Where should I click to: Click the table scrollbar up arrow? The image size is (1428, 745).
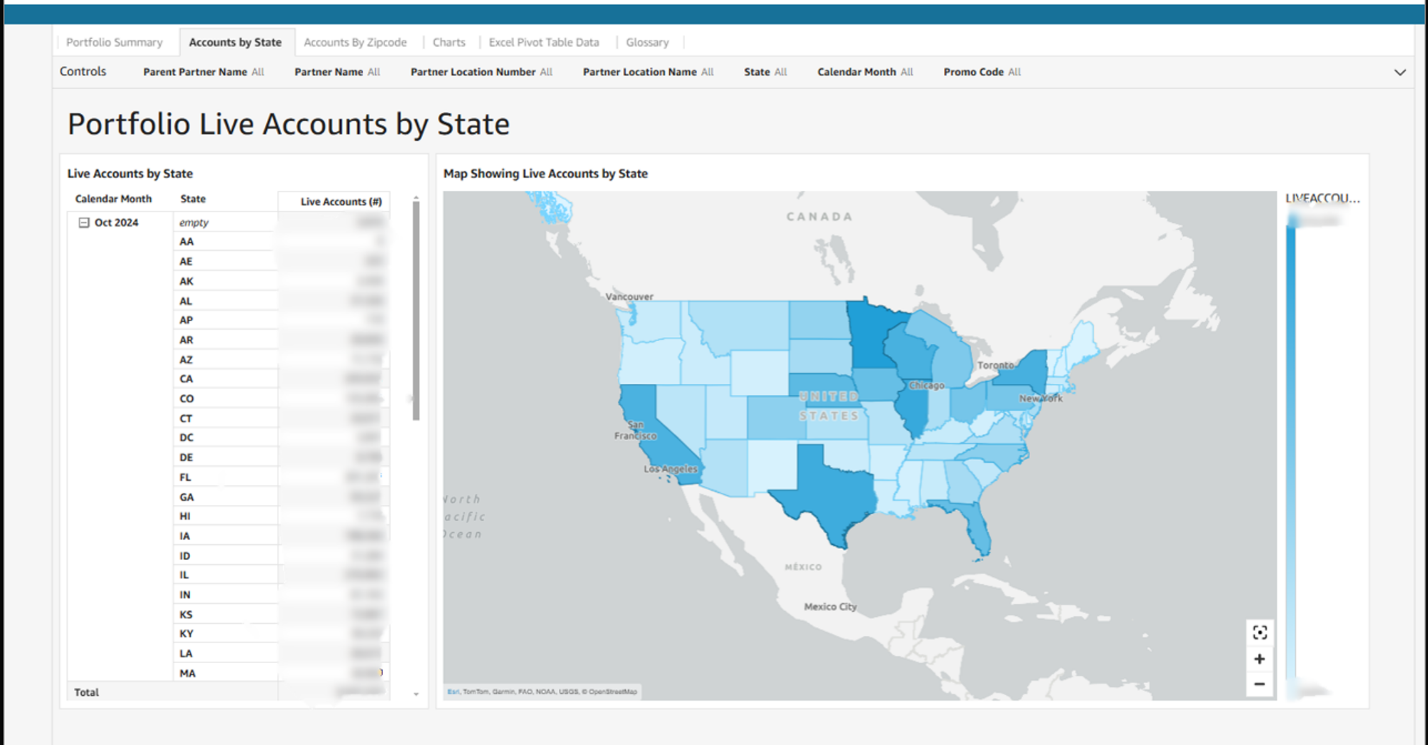(x=416, y=200)
